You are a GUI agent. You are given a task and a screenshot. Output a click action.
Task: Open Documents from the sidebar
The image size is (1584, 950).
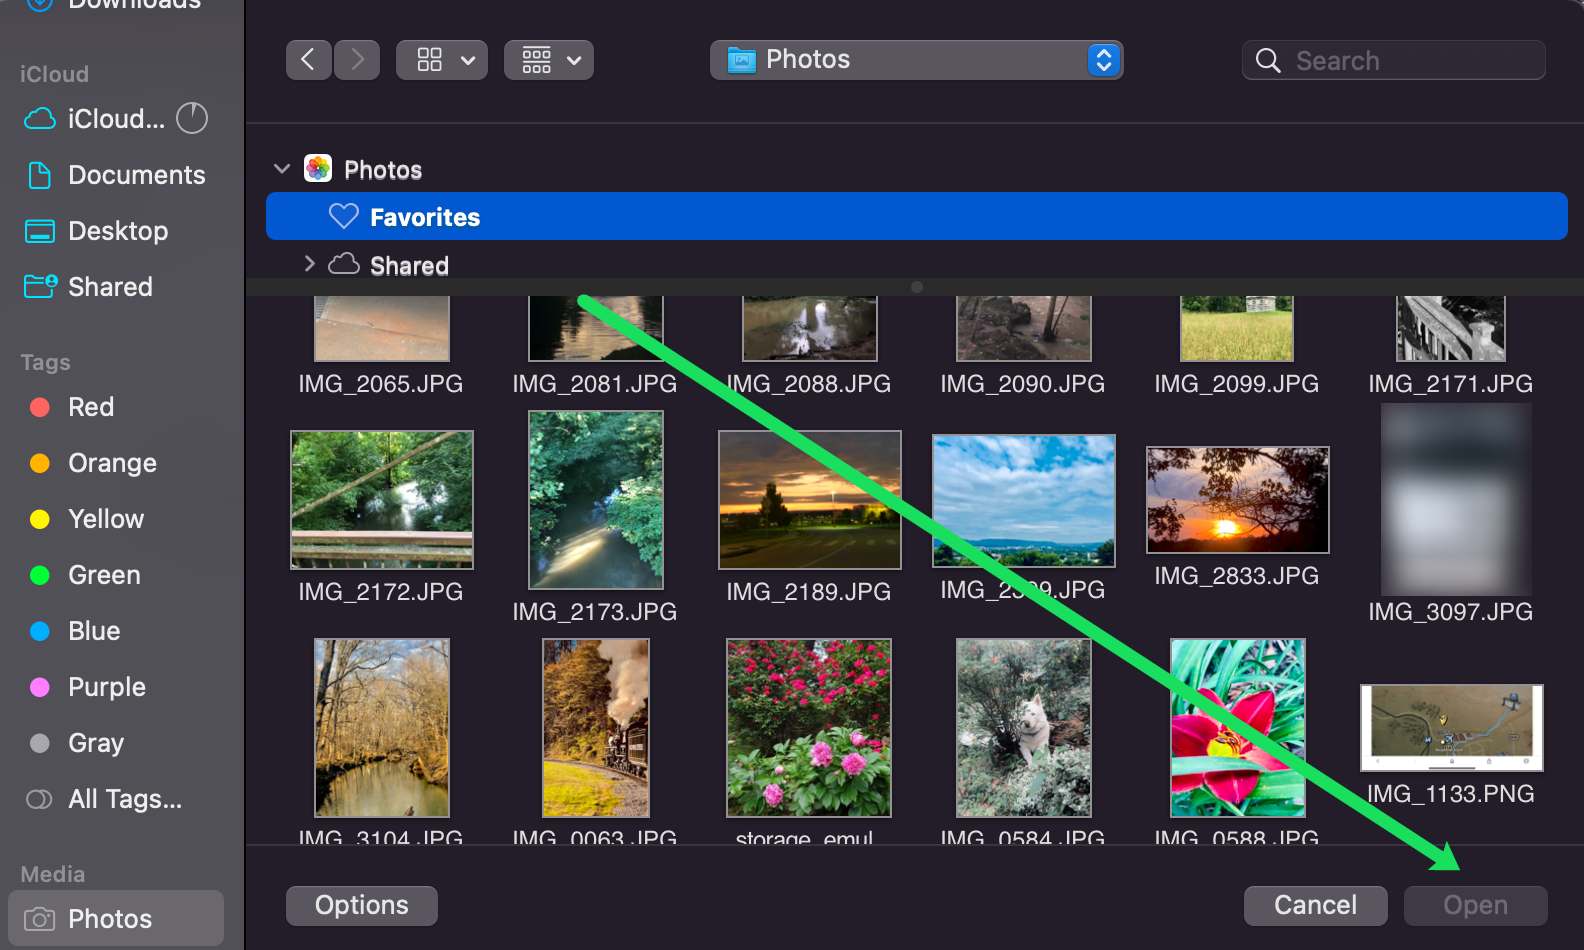pyautogui.click(x=136, y=175)
